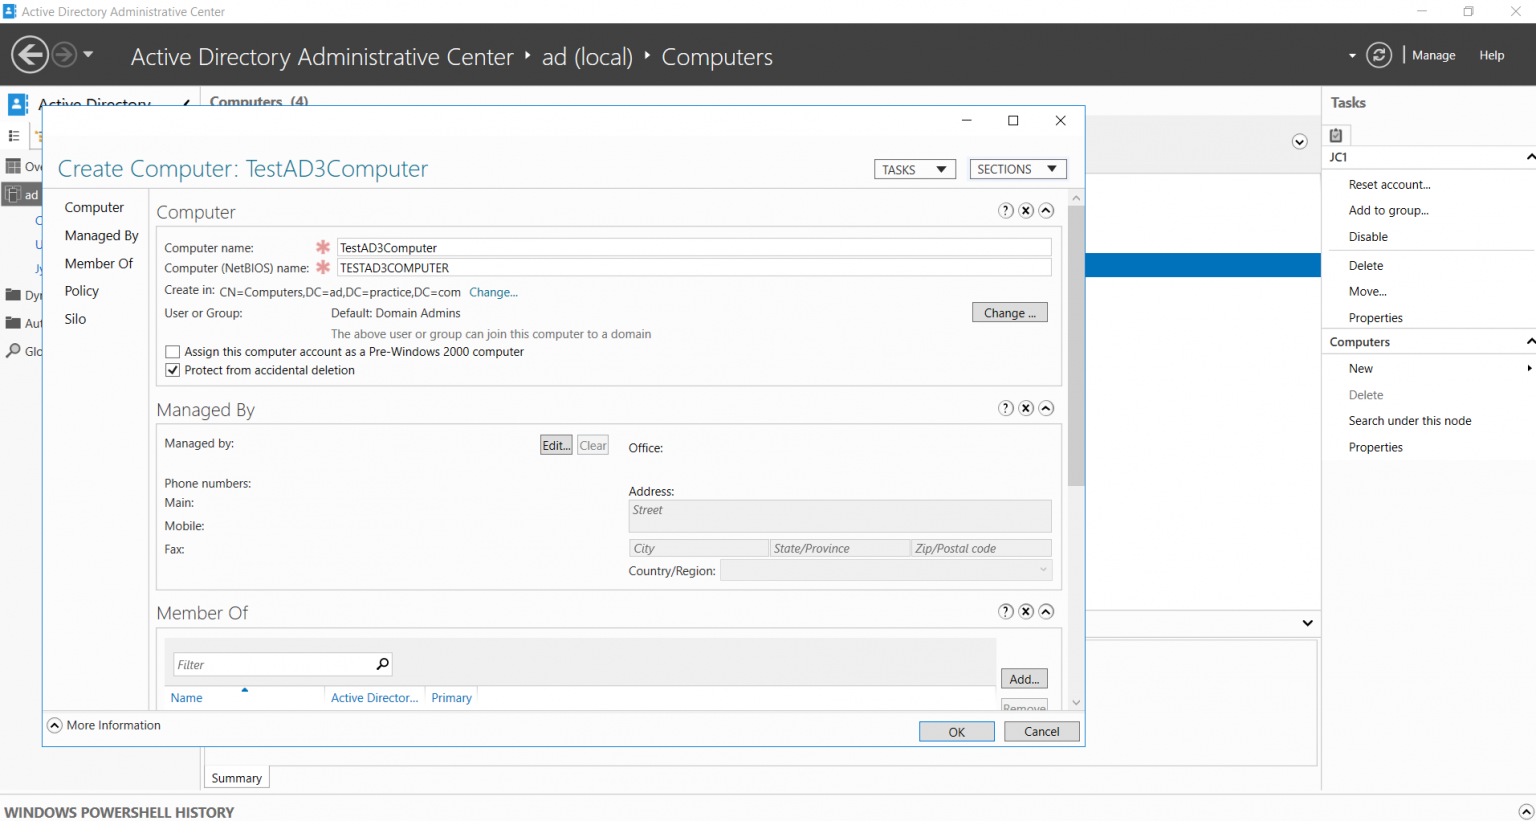This screenshot has width=1536, height=821.
Task: Check Assign as Pre-Windows 2000 computer
Action: (x=173, y=352)
